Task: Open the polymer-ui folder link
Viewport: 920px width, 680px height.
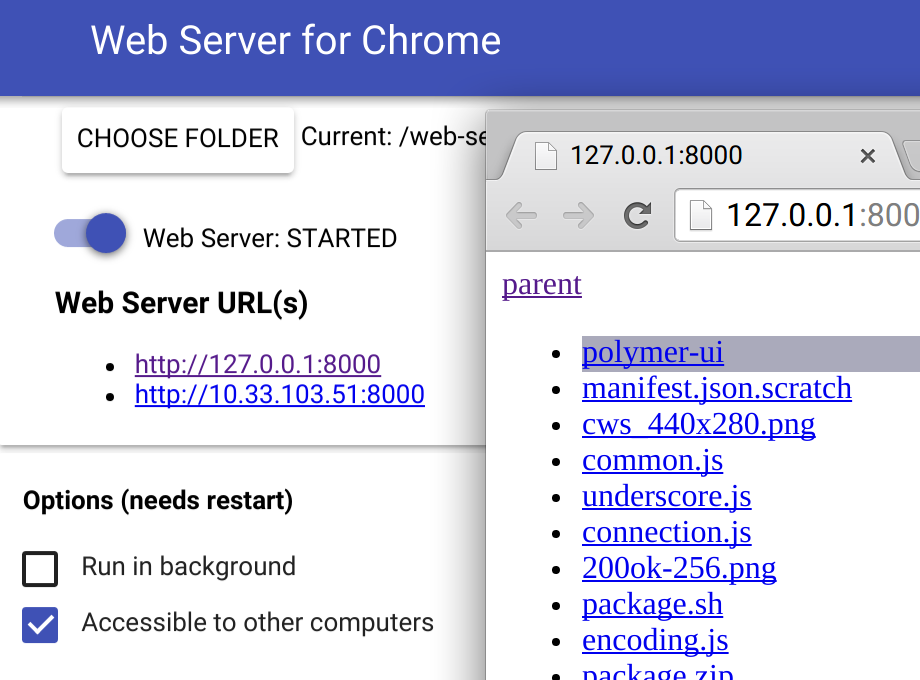Action: (x=652, y=353)
